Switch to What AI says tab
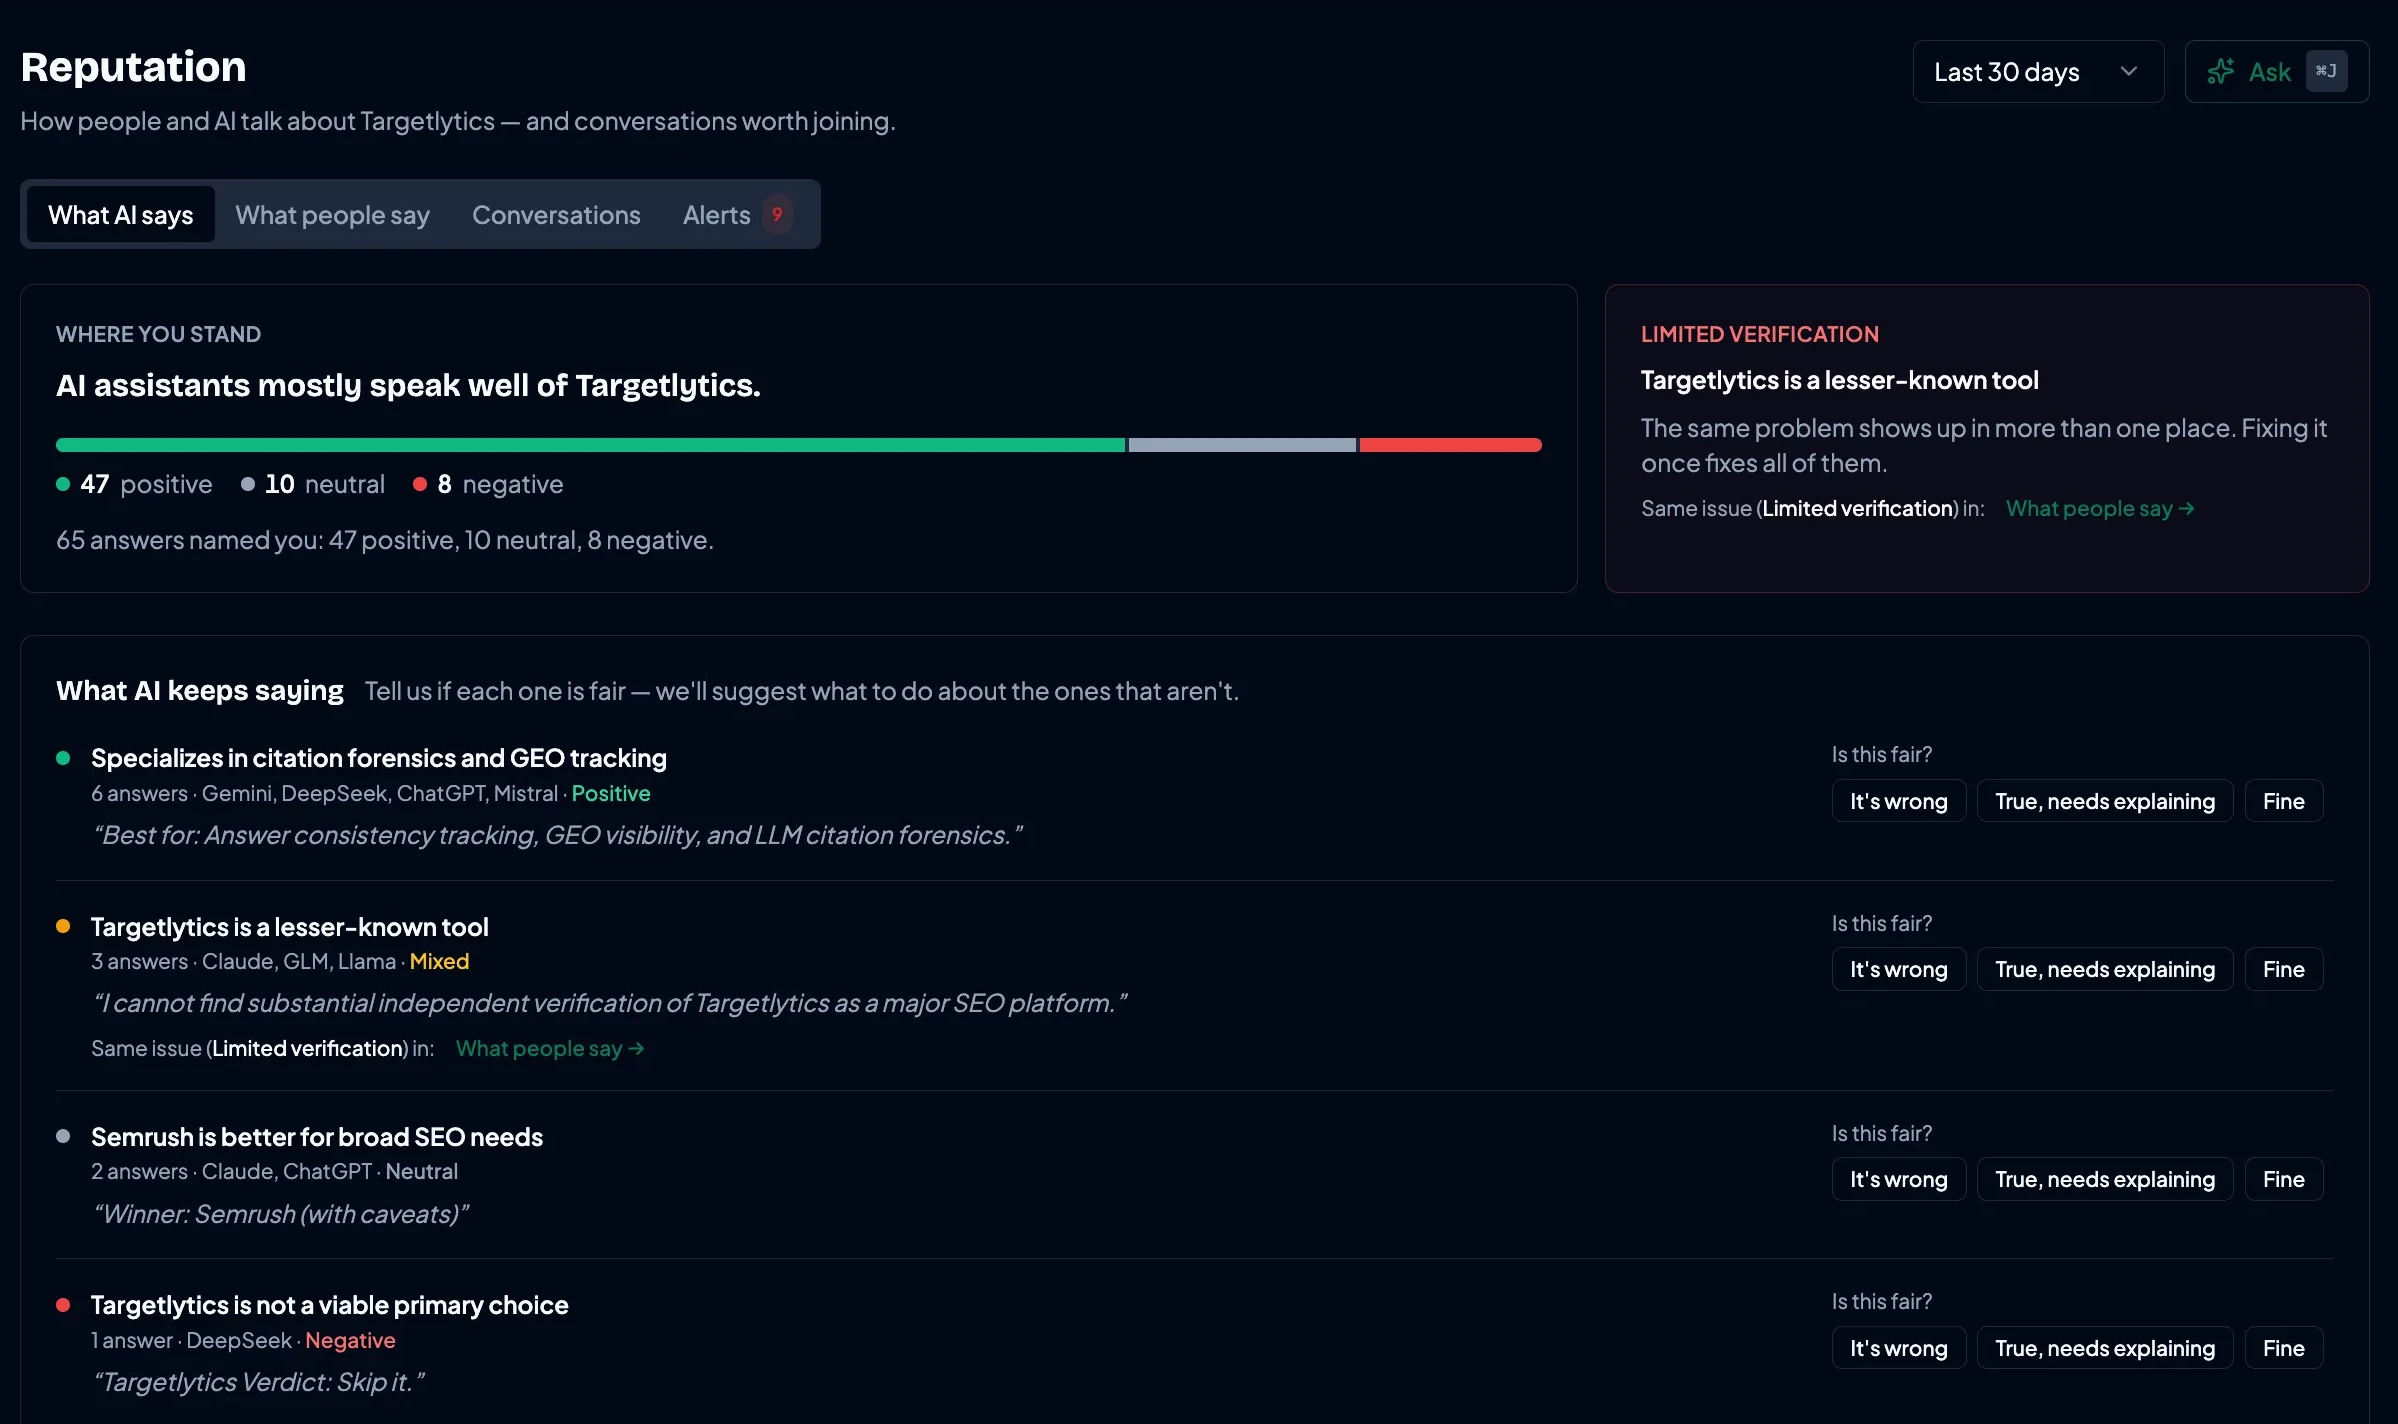The height and width of the screenshot is (1424, 2398). point(121,215)
